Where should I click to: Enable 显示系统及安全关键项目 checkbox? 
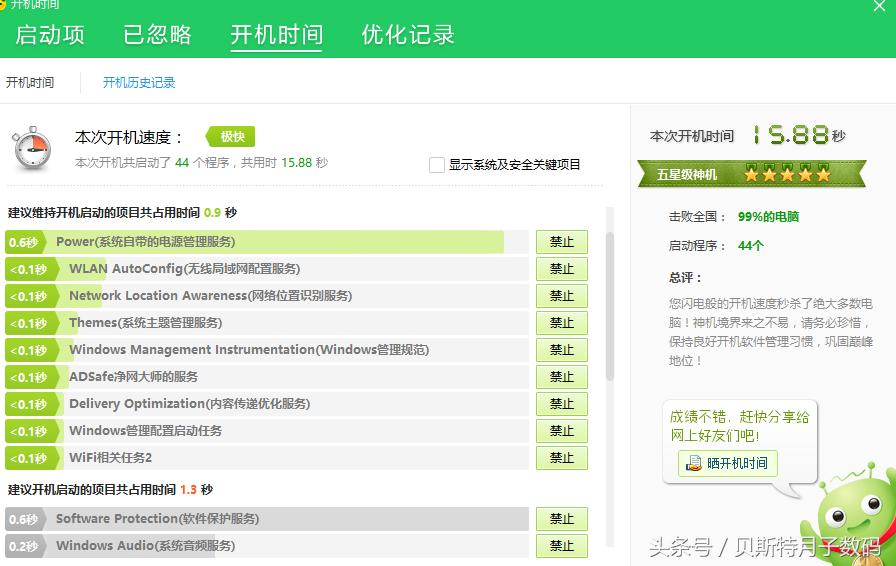437,165
